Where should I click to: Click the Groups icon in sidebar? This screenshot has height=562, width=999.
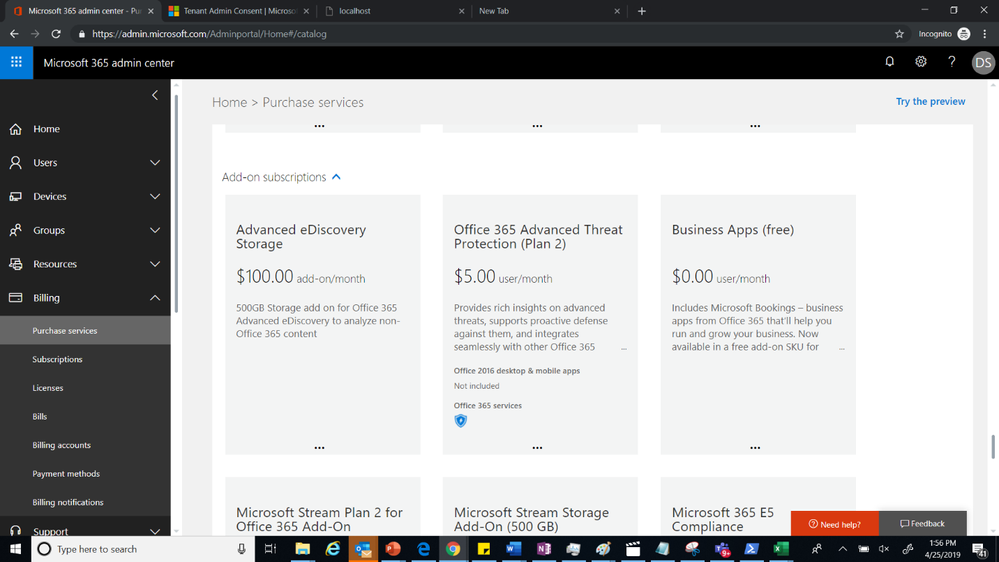16,230
